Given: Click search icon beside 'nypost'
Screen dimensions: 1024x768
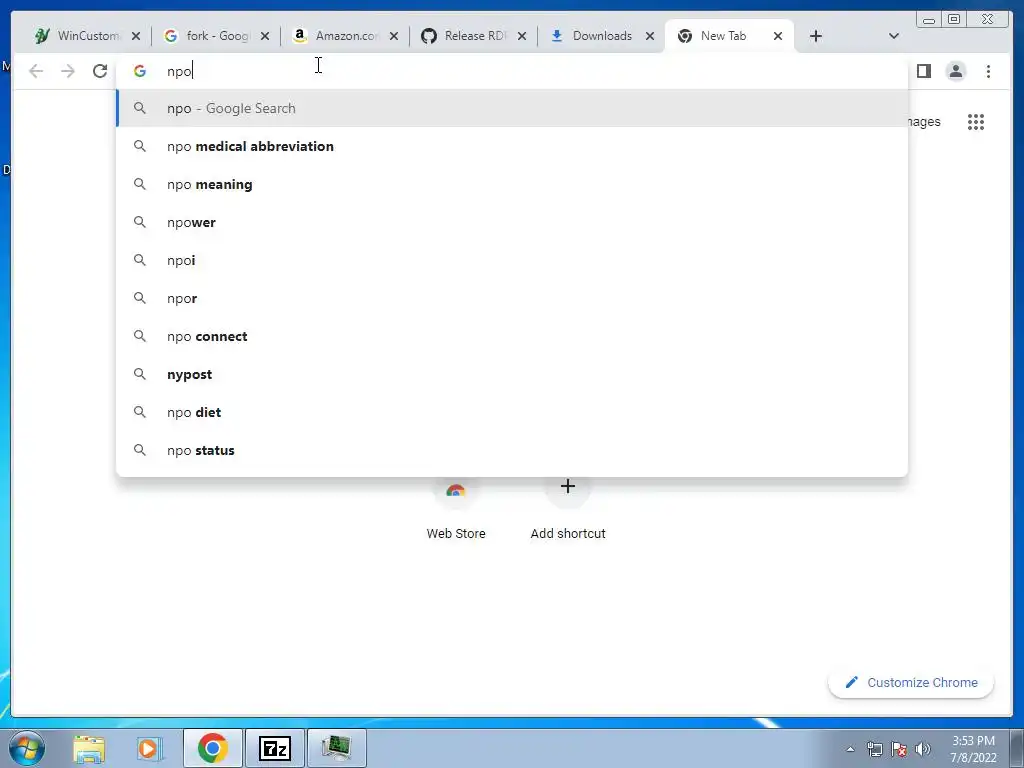Looking at the screenshot, I should pos(140,374).
